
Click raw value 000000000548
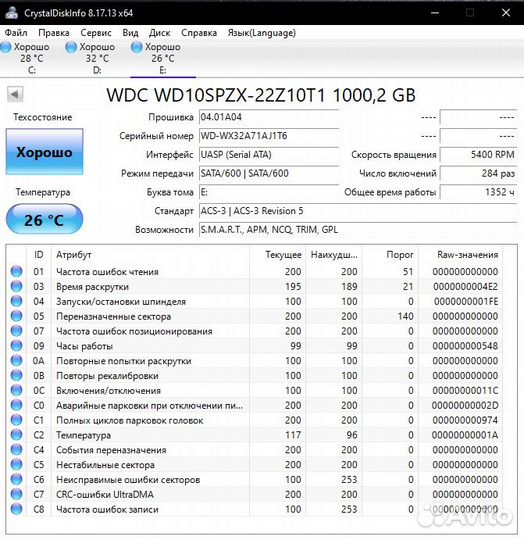[x=465, y=346]
